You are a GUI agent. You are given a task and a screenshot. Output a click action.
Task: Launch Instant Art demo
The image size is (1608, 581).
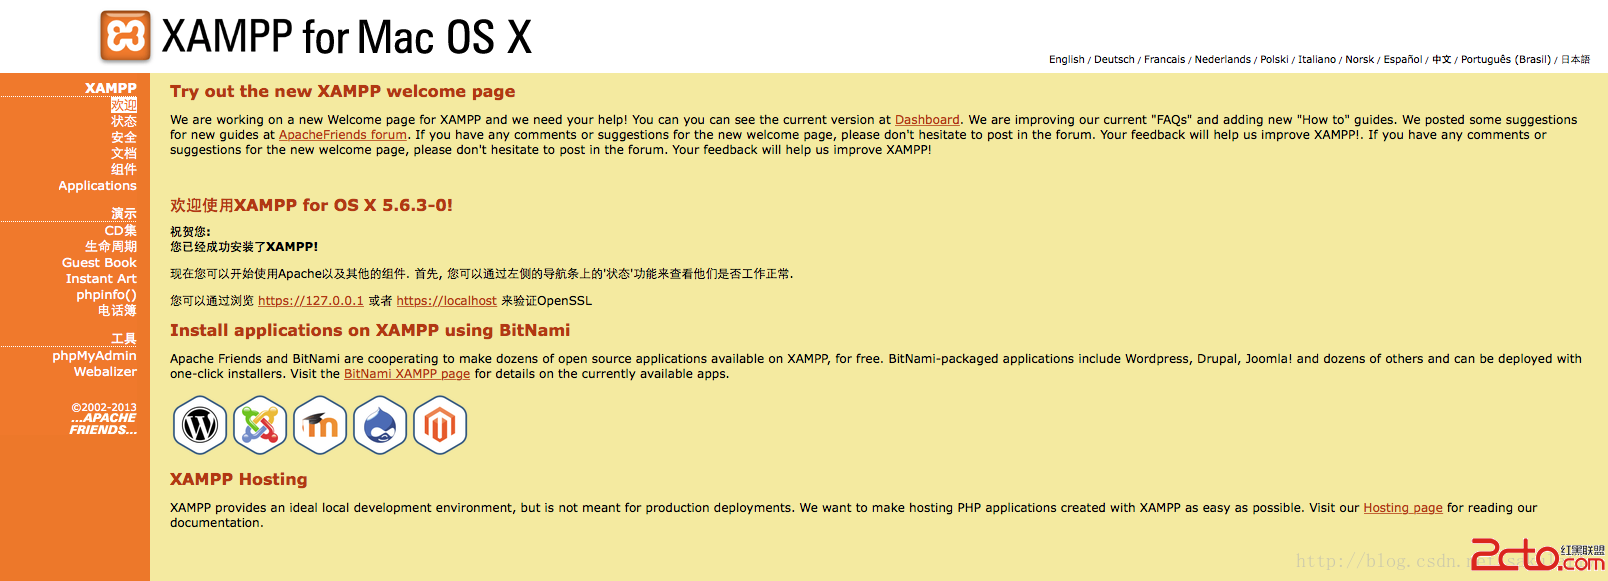point(101,278)
